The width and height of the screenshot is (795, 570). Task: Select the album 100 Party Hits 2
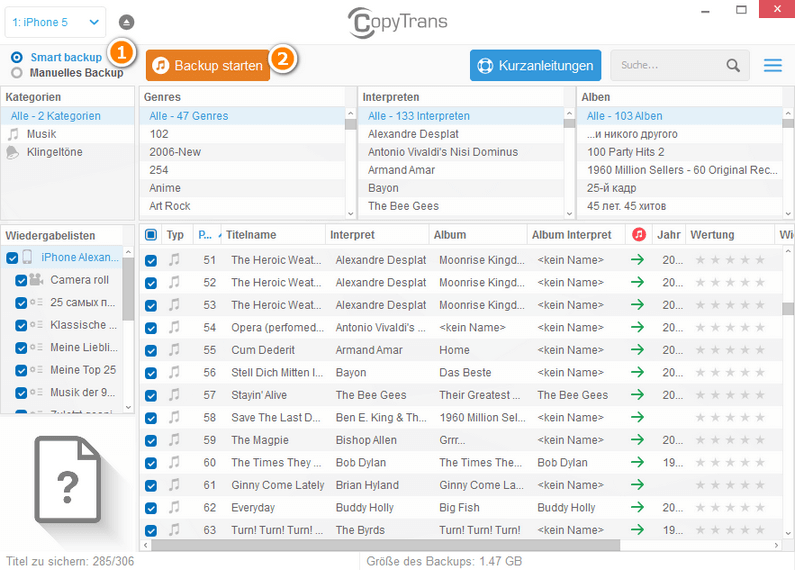tap(680, 152)
